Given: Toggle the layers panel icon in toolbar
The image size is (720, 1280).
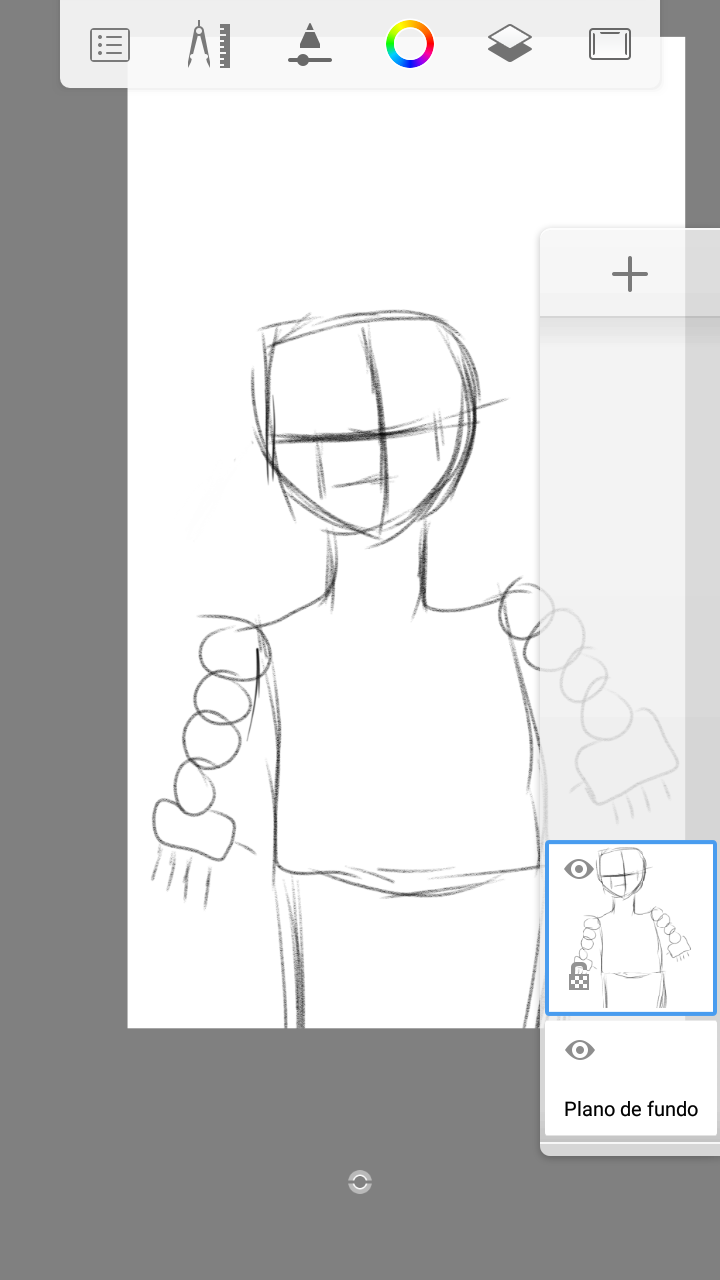Looking at the screenshot, I should tap(510, 45).
